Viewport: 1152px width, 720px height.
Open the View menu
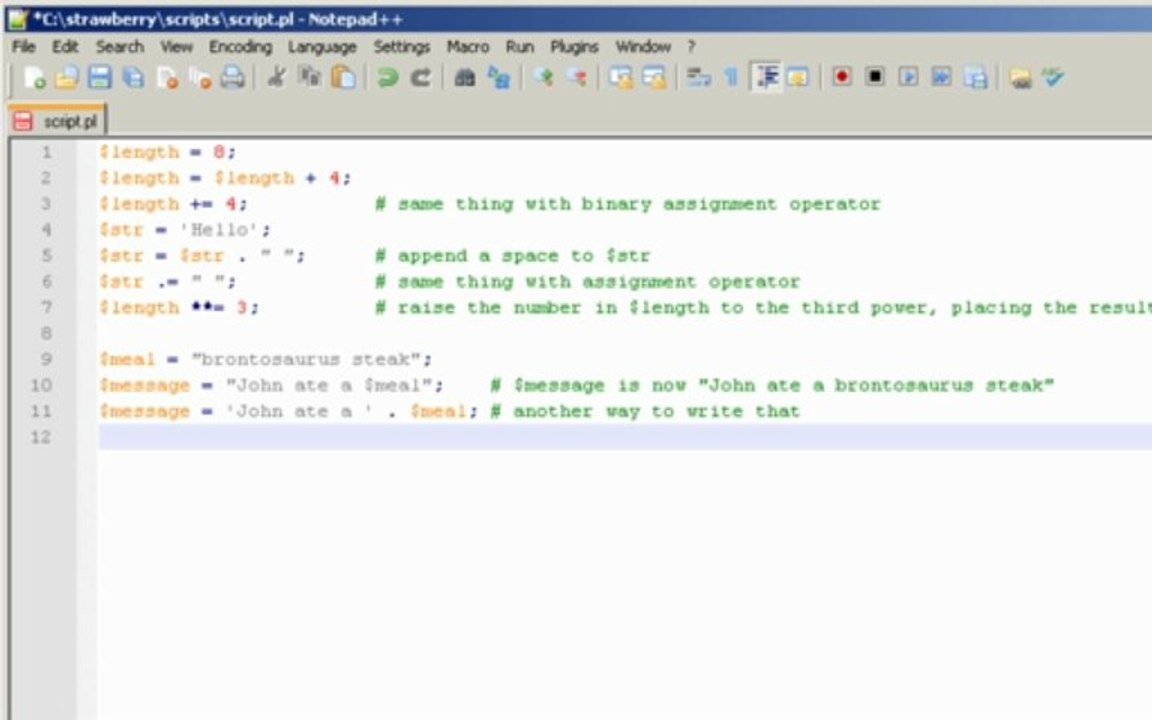176,46
